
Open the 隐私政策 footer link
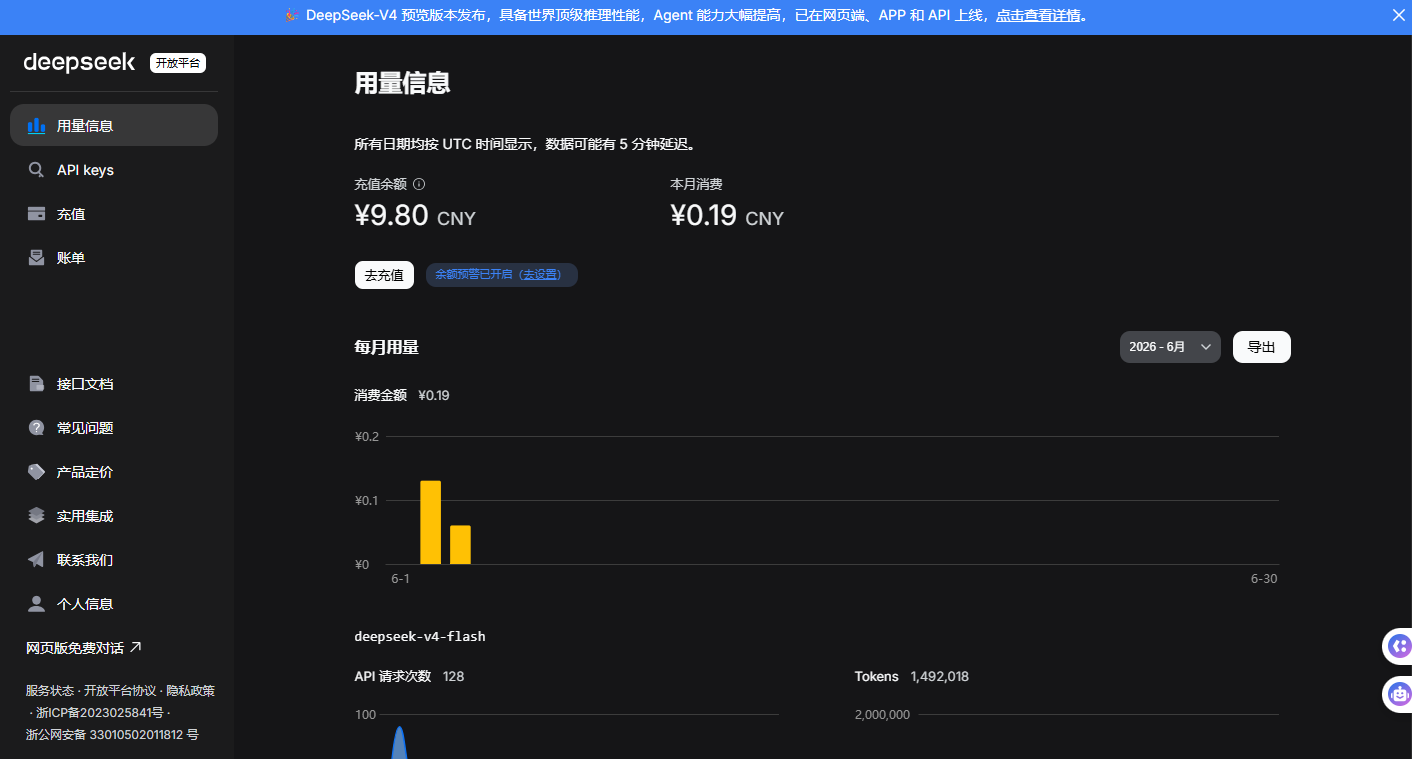[x=190, y=690]
